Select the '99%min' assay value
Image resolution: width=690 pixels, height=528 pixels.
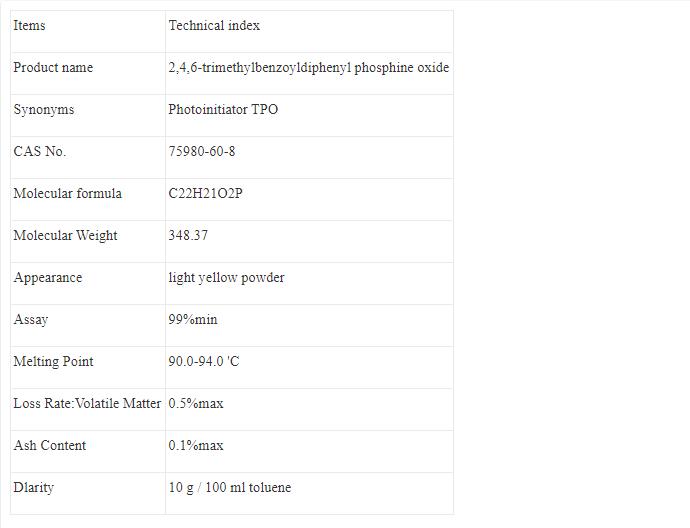click(192, 320)
